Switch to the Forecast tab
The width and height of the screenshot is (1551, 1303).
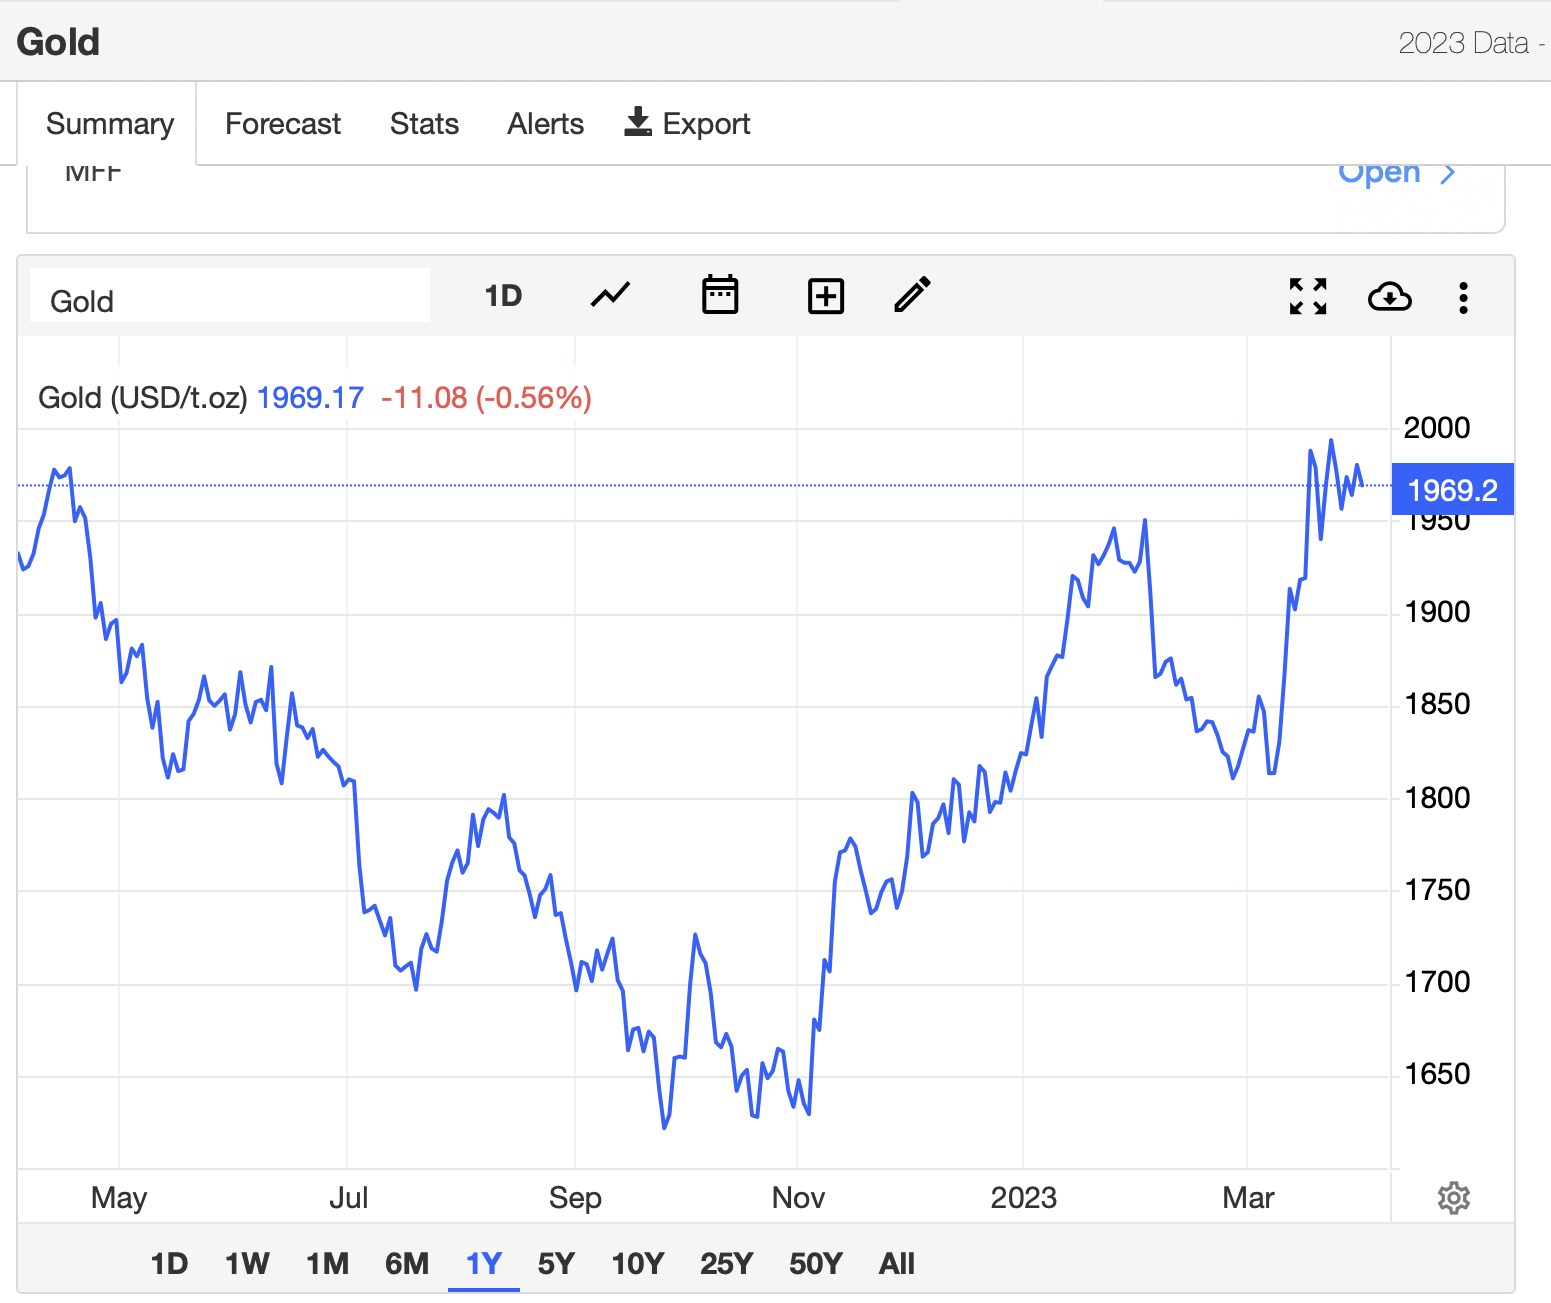pyautogui.click(x=282, y=123)
